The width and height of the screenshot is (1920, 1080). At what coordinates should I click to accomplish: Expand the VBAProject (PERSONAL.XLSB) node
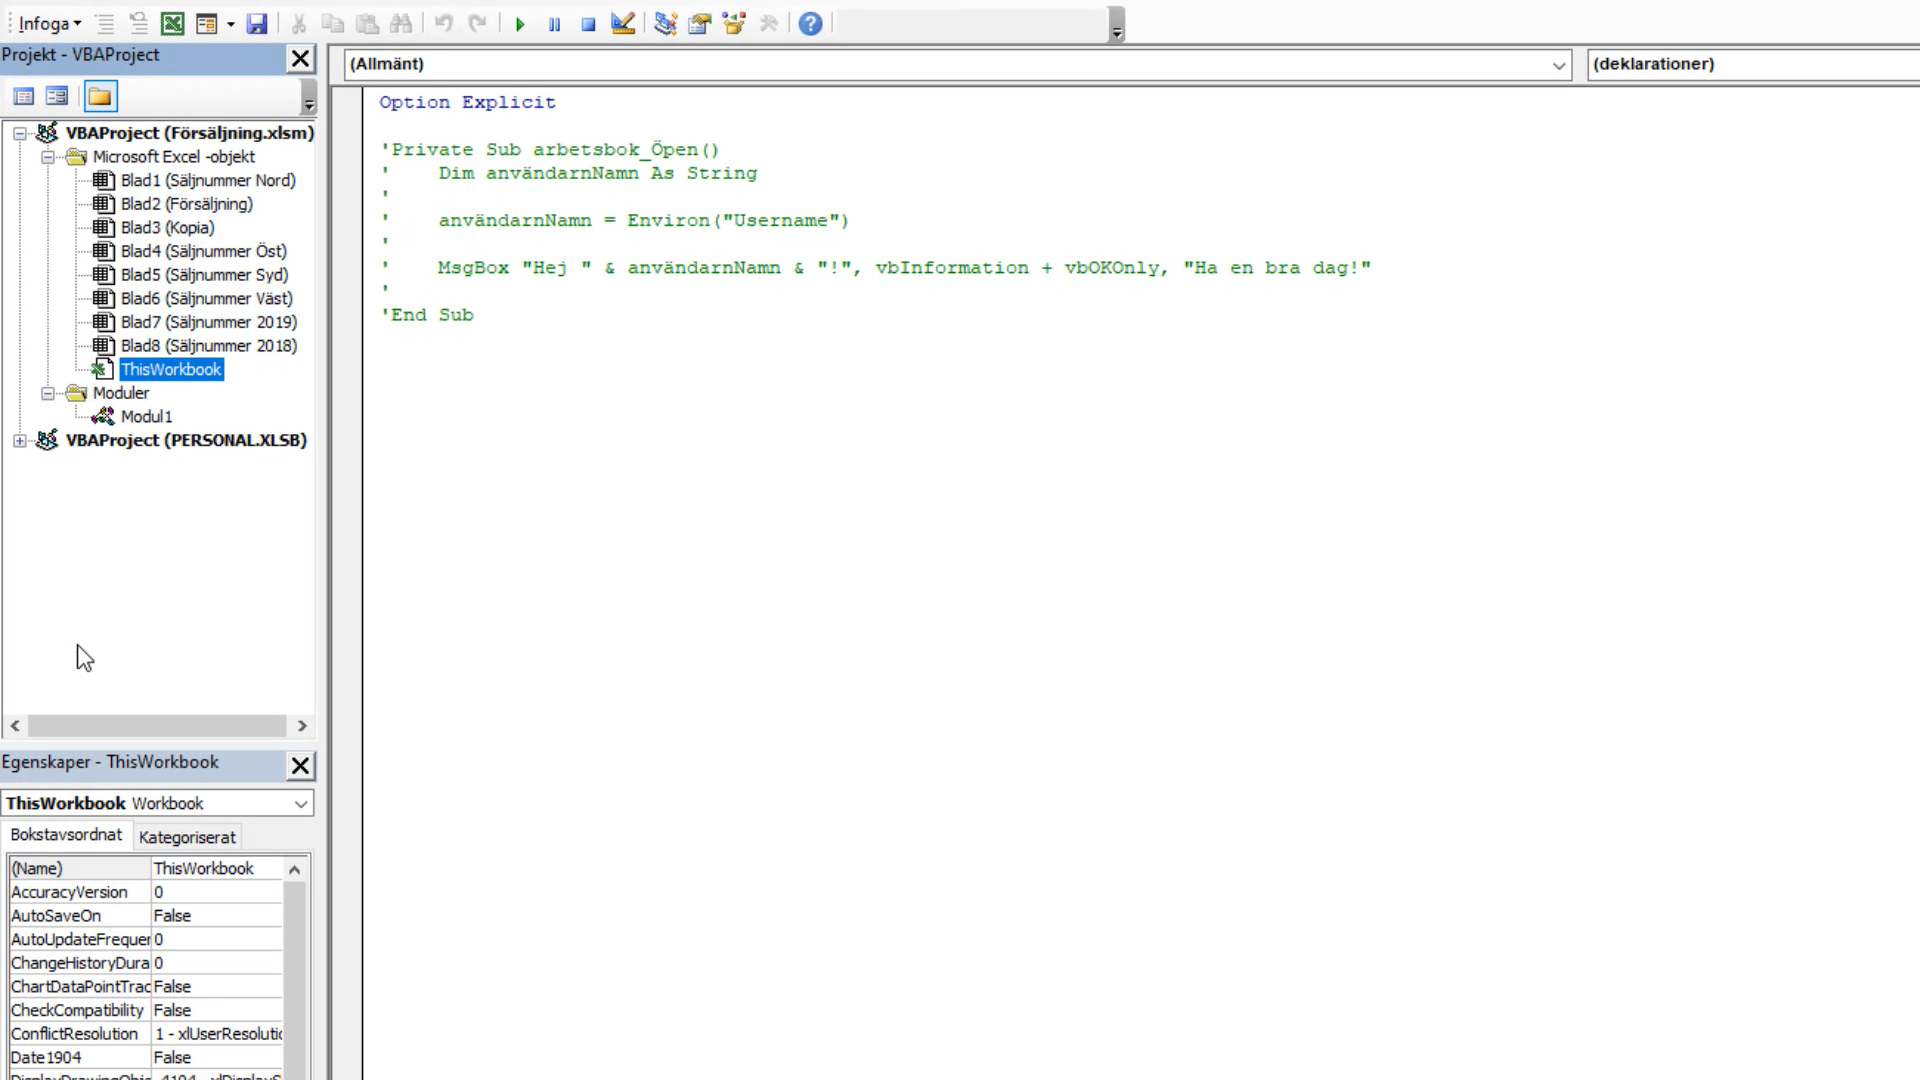coord(20,441)
